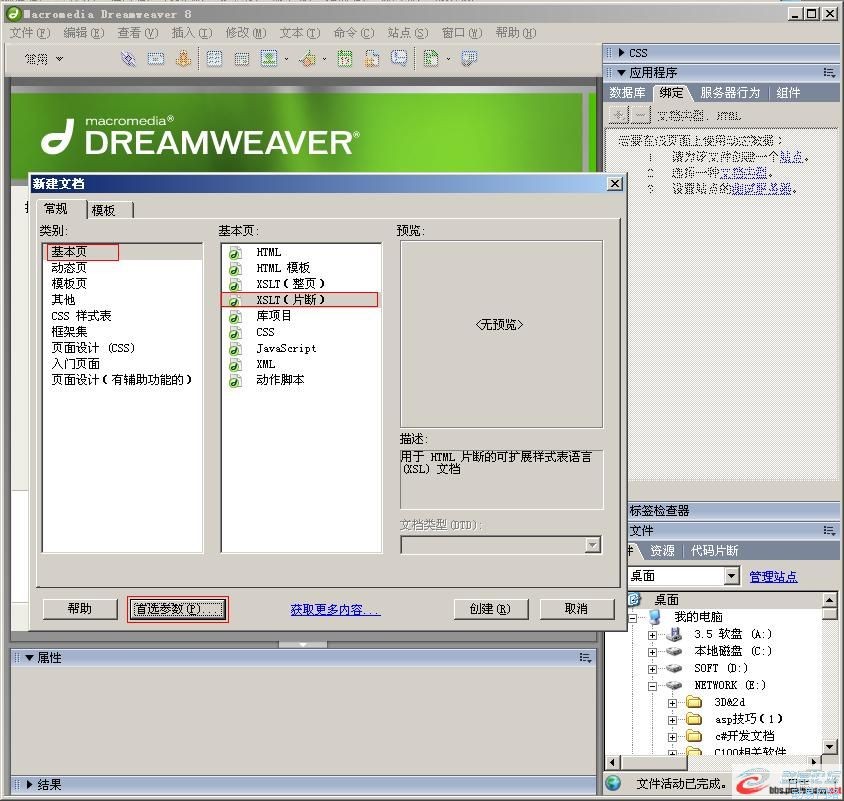Click the 管理站点 link

point(773,576)
